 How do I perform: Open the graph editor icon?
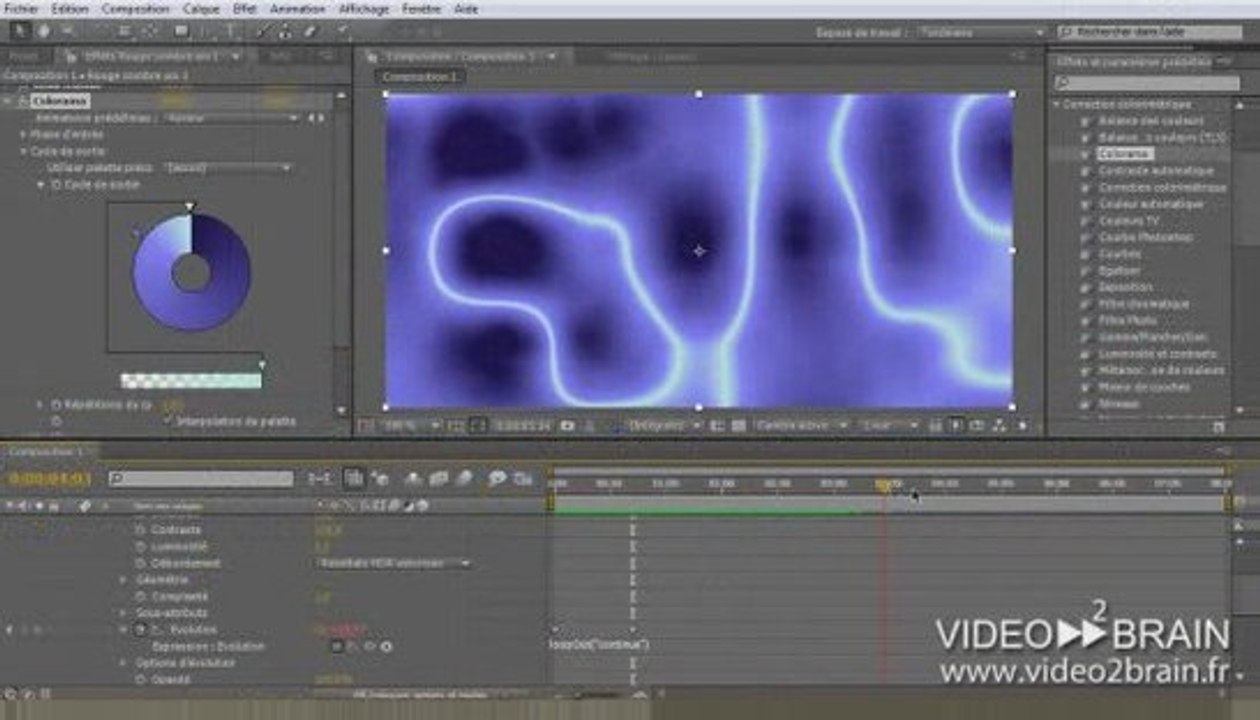[x=523, y=479]
